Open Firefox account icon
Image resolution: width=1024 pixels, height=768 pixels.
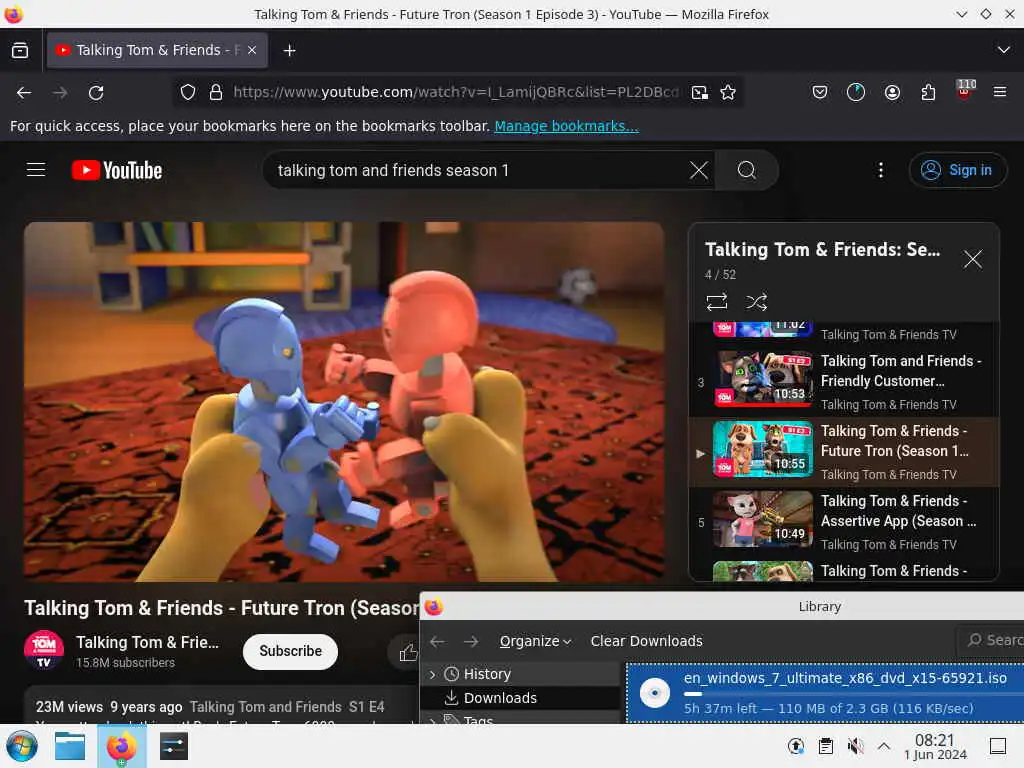(892, 93)
